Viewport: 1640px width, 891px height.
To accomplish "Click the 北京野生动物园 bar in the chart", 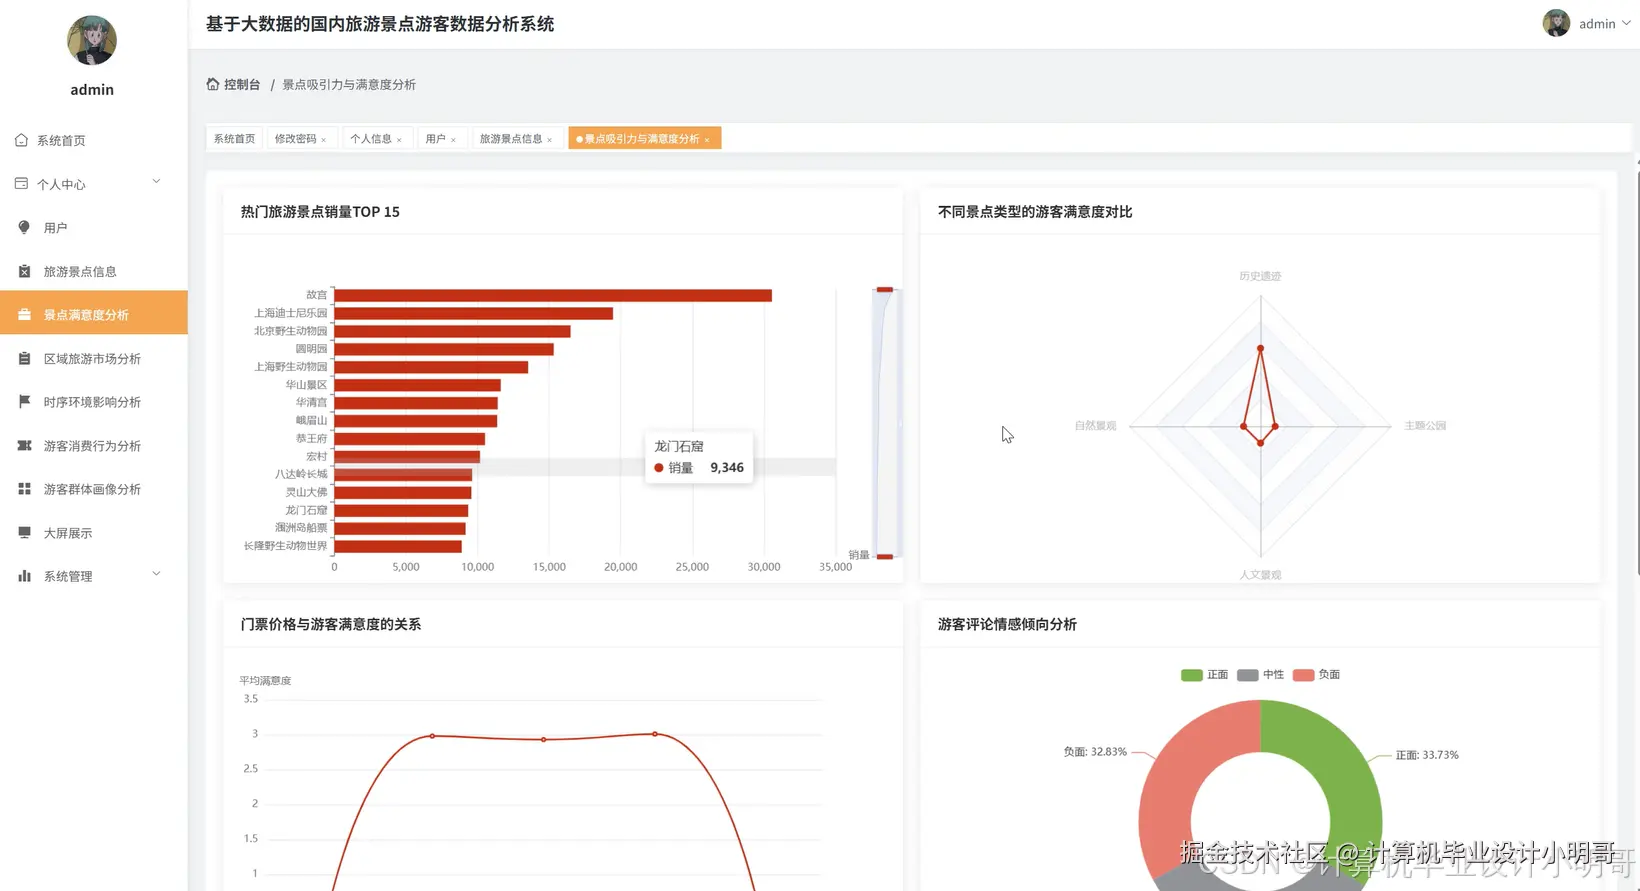I will (x=453, y=331).
